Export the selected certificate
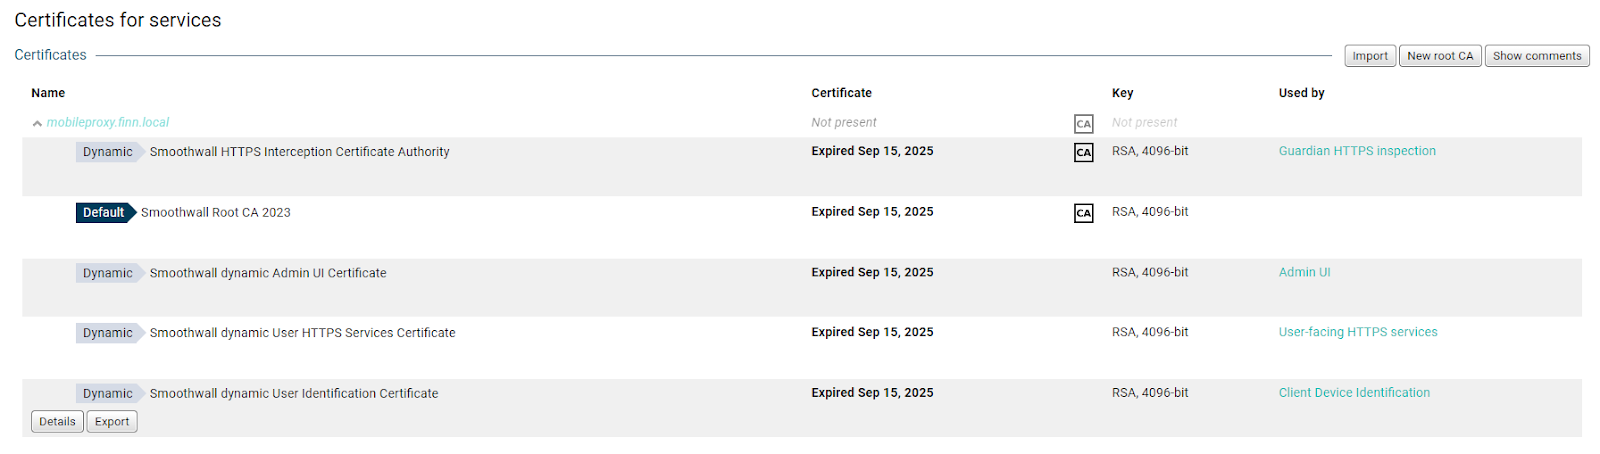Viewport: 1600px width, 454px height. [112, 422]
